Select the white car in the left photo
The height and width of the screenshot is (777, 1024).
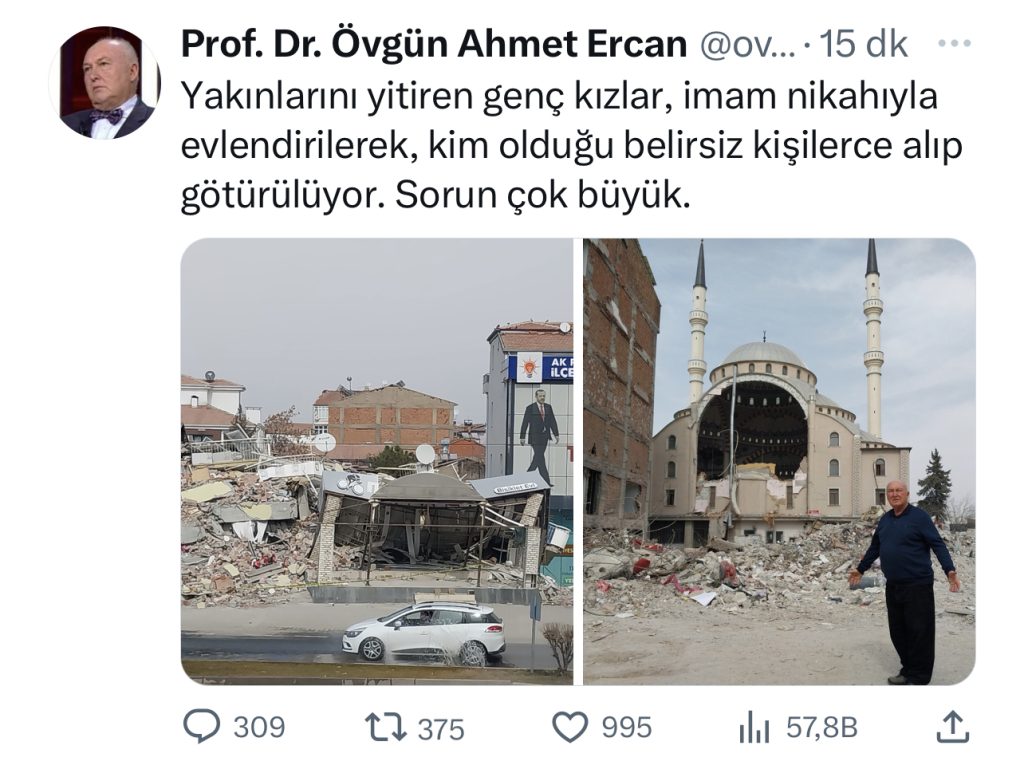[x=424, y=630]
